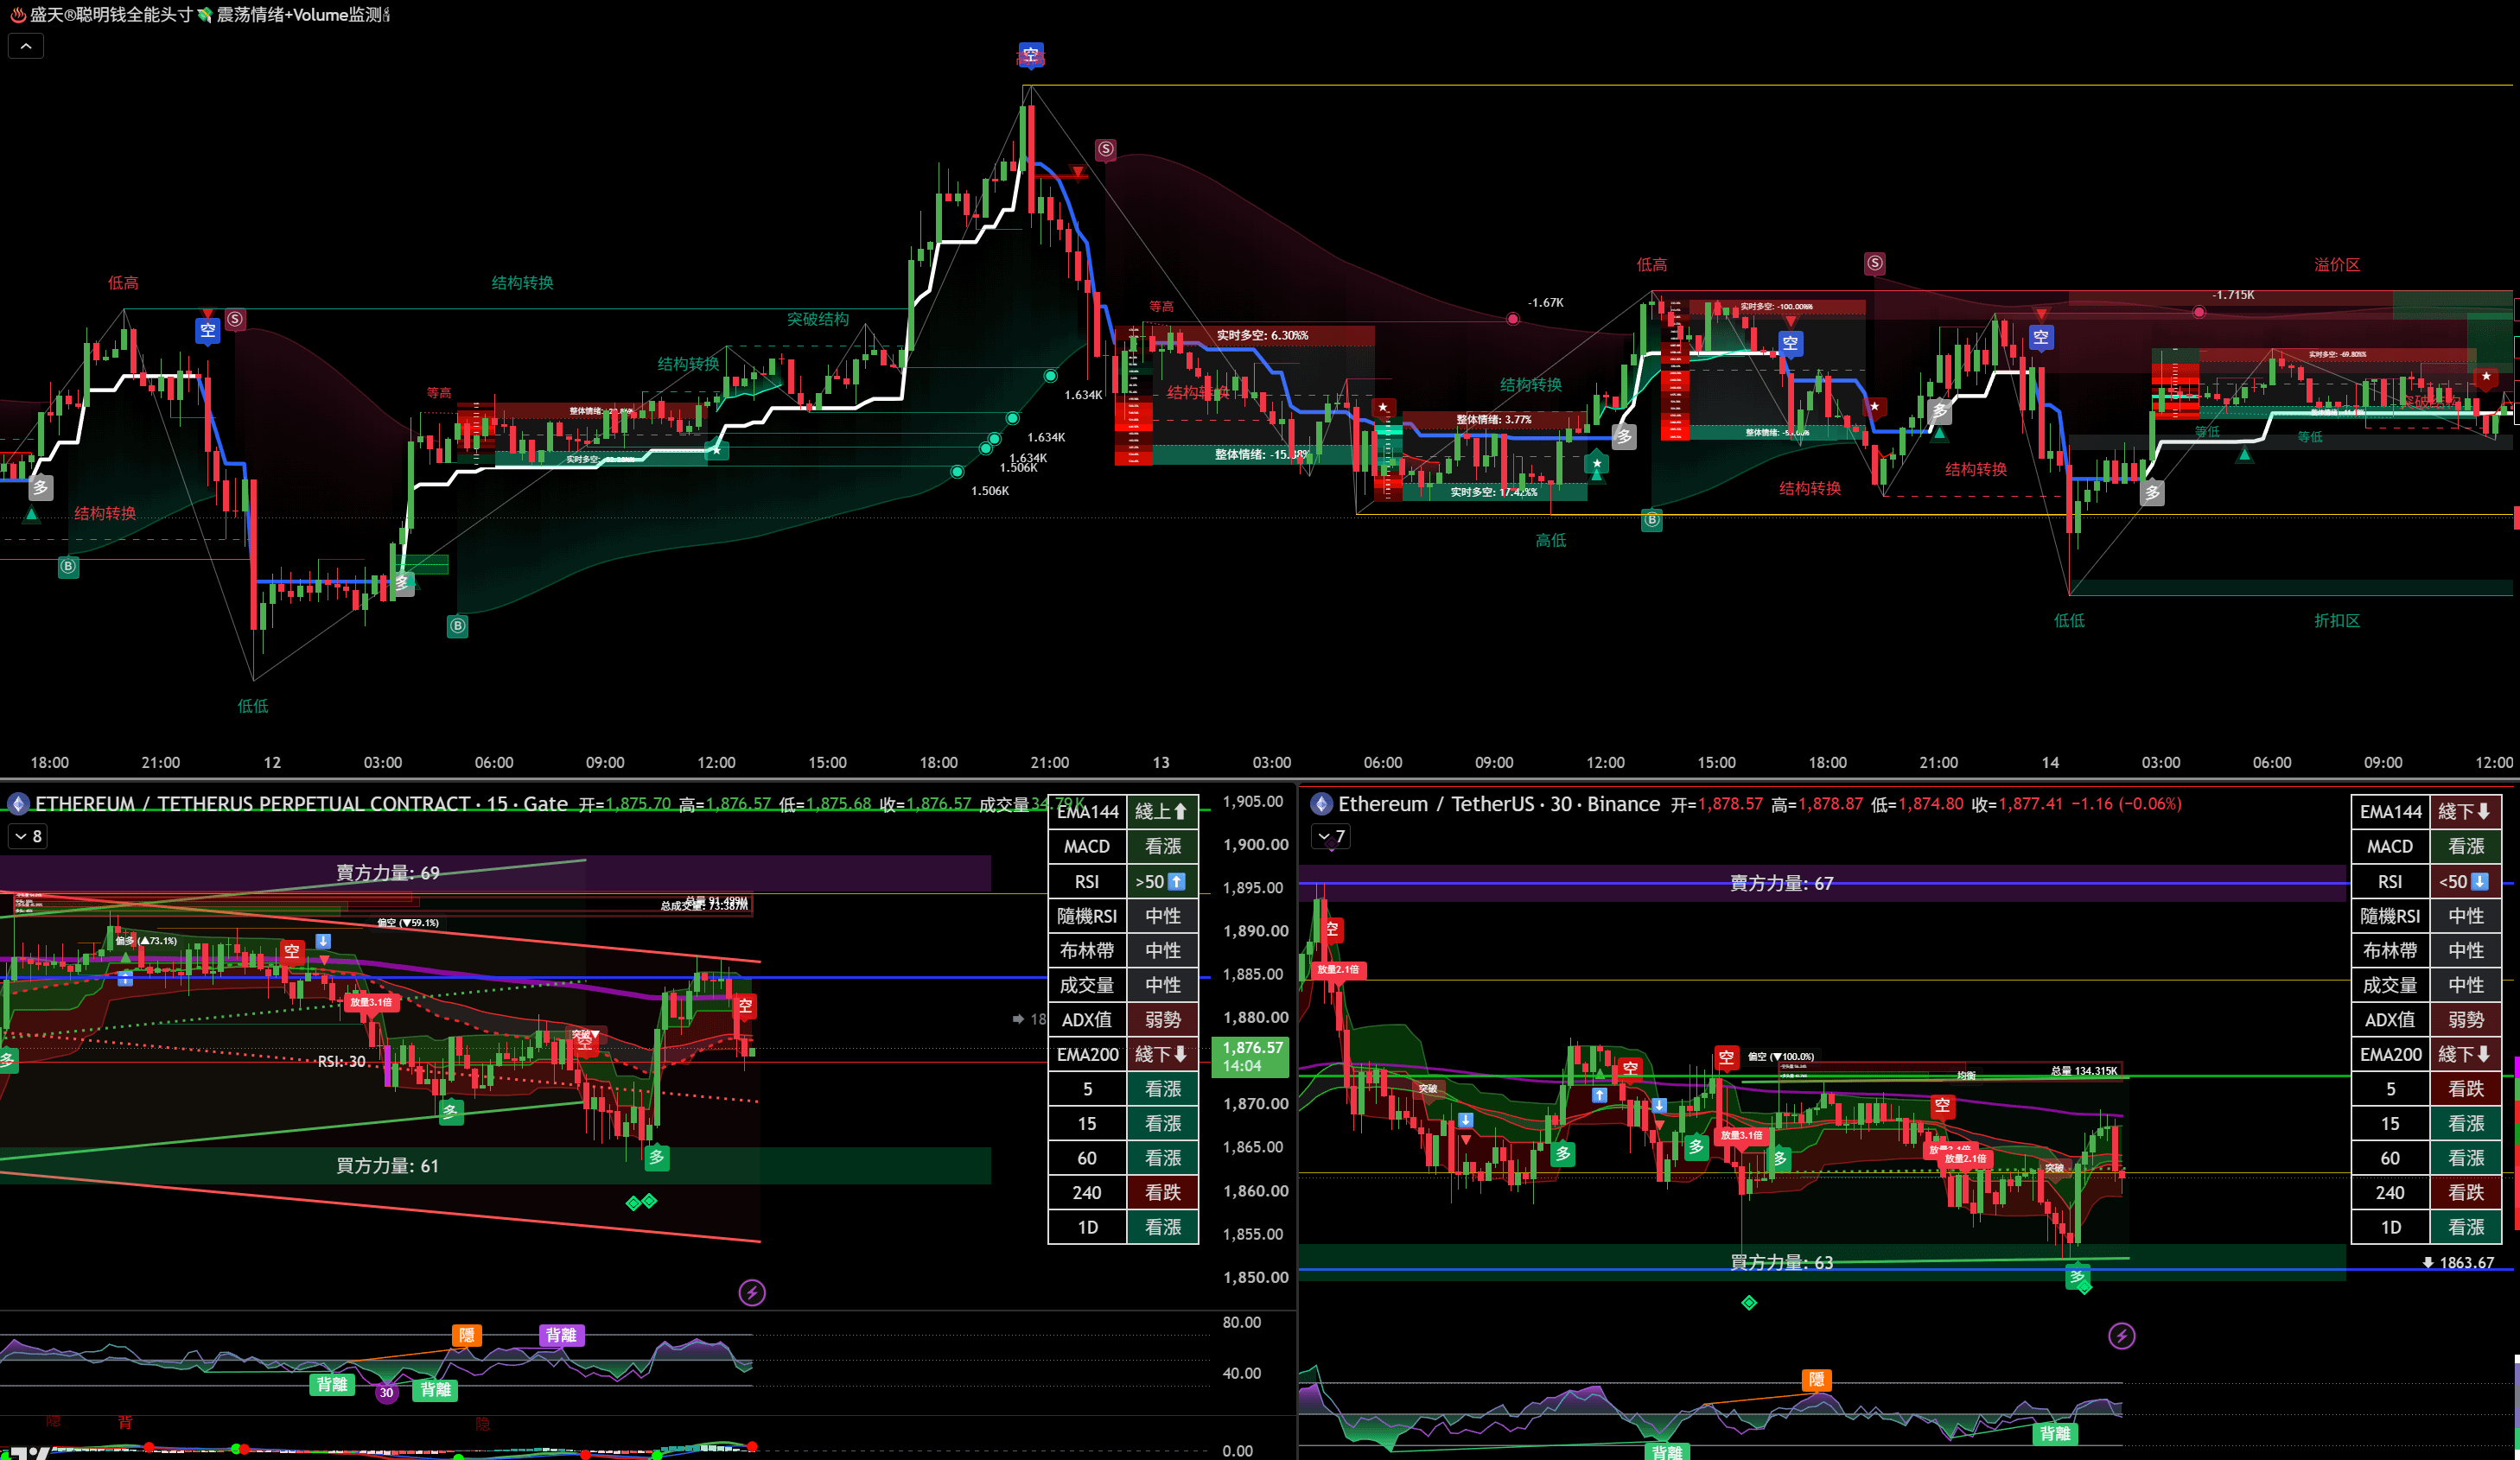The height and width of the screenshot is (1460, 2520).
Task: Click the purple 30 circle in Gate oscillator
Action: (x=386, y=1392)
